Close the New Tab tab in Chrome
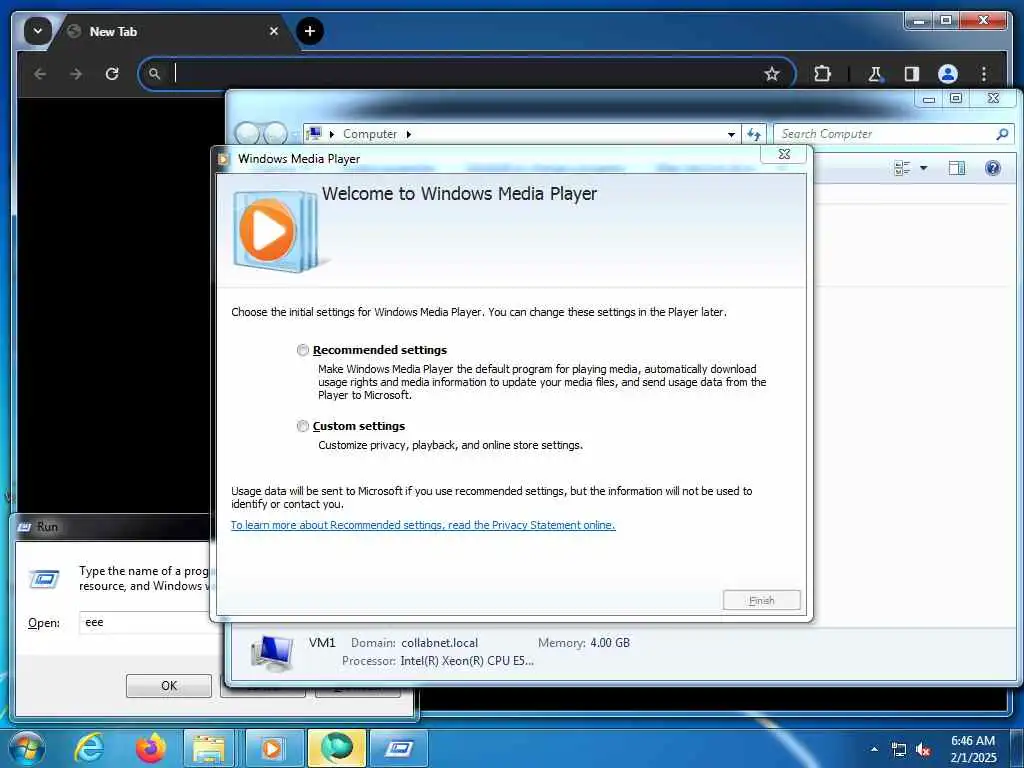The image size is (1024, 768). tap(274, 31)
